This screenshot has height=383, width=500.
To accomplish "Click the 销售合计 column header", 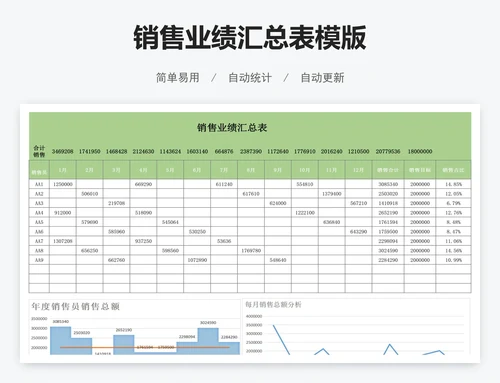I will pyautogui.click(x=388, y=170).
